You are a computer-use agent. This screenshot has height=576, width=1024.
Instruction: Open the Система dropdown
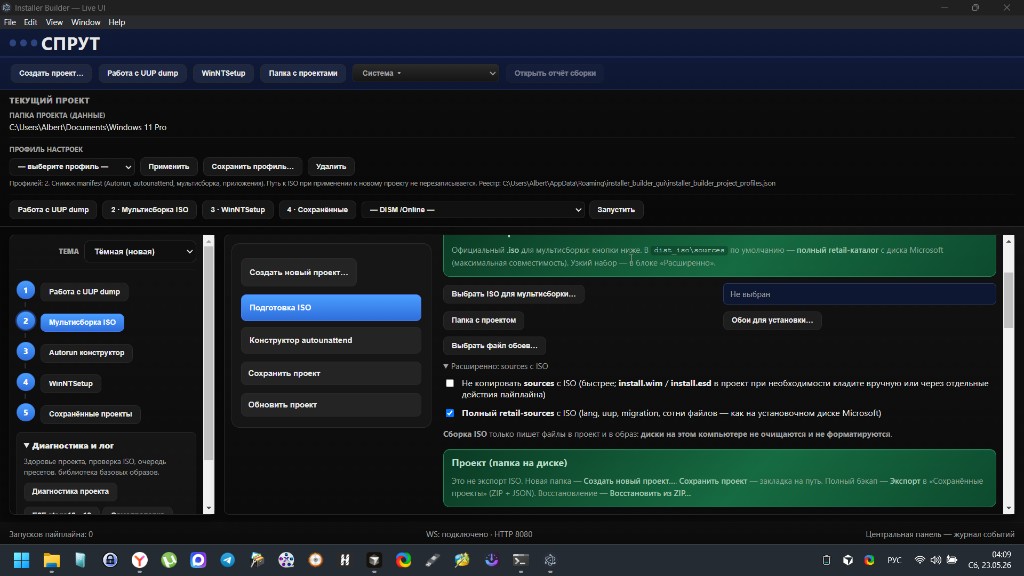click(426, 73)
